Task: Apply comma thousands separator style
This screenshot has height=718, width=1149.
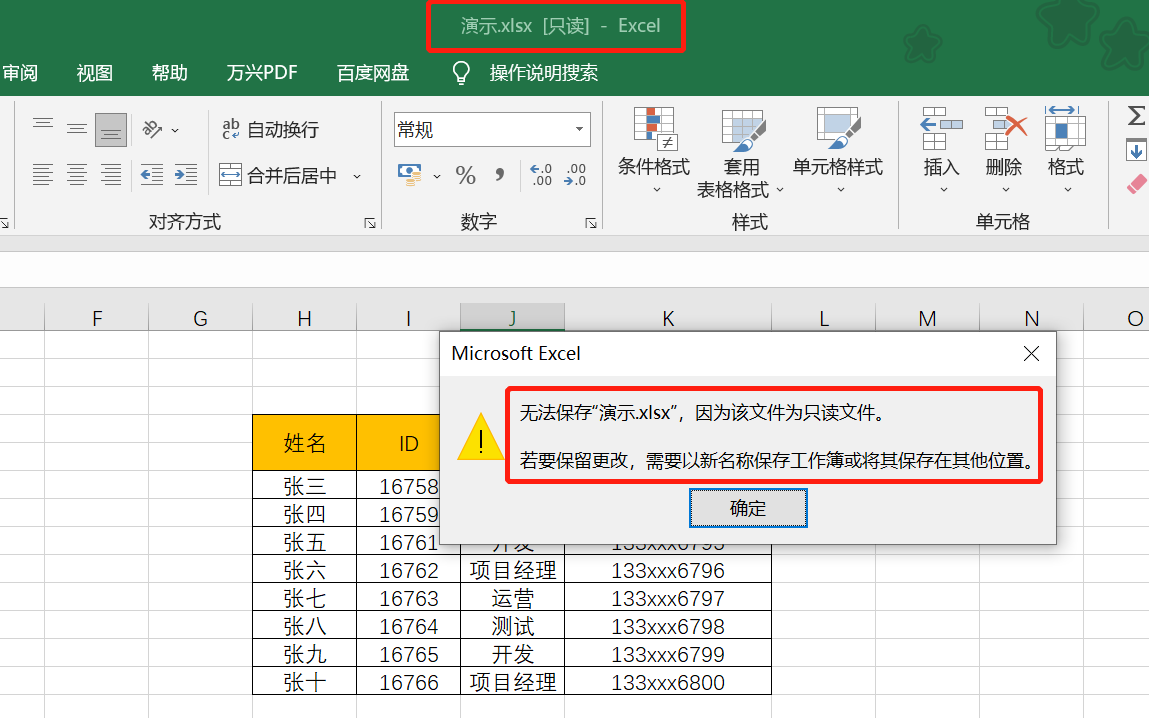Action: (x=500, y=175)
